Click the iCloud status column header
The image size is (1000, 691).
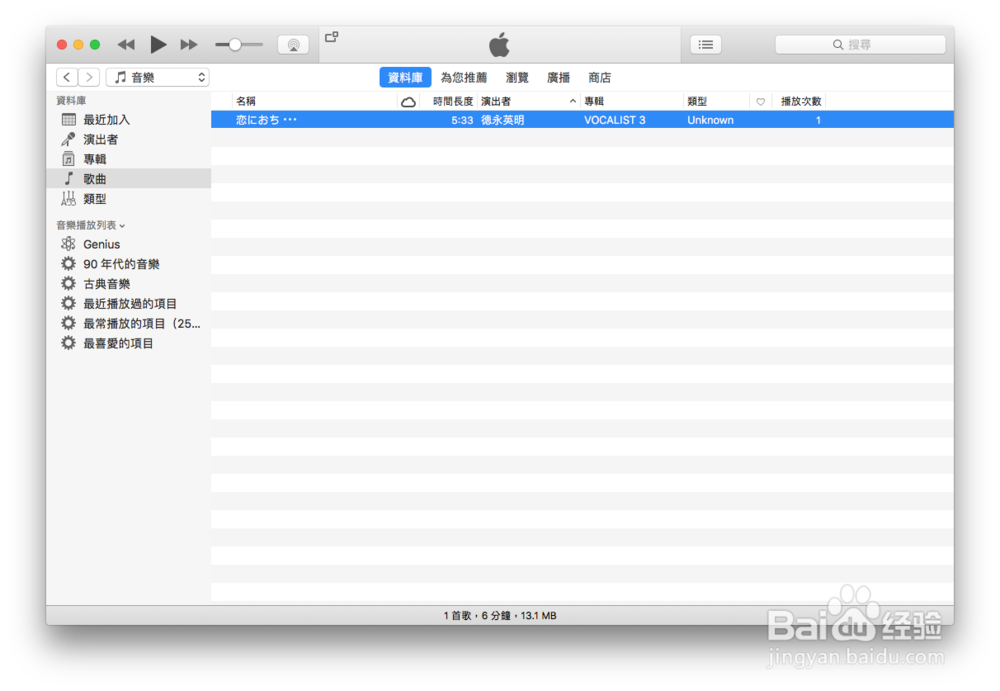(408, 101)
